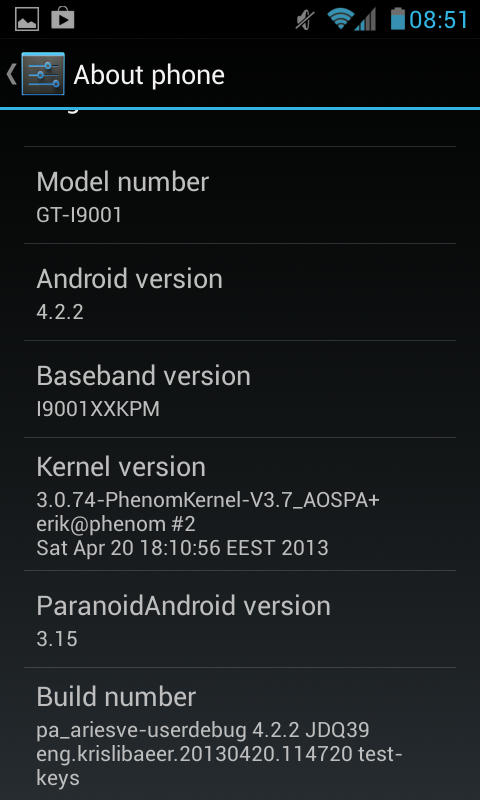Tap the back chevron beside Settings icon
Viewport: 480px width, 800px height.
pyautogui.click(x=11, y=74)
